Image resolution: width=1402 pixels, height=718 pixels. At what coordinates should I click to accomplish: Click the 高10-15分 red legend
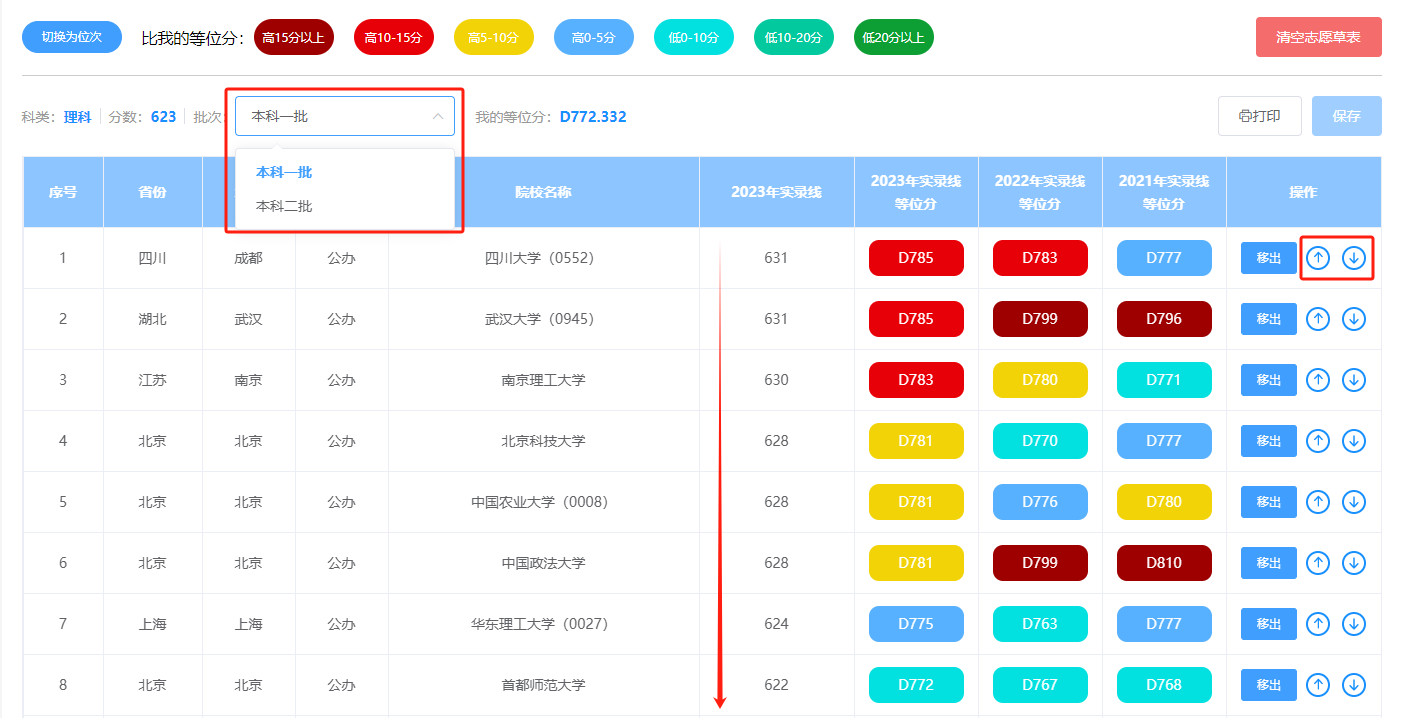(x=394, y=37)
